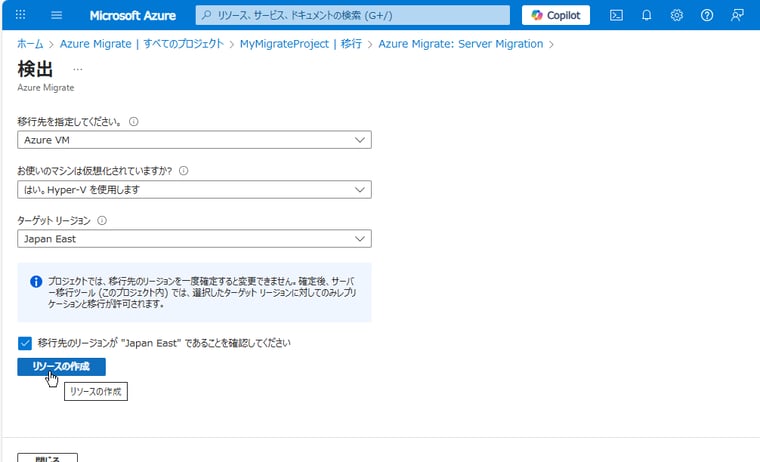Open the help question mark icon
This screenshot has width=760, height=462.
click(x=707, y=15)
